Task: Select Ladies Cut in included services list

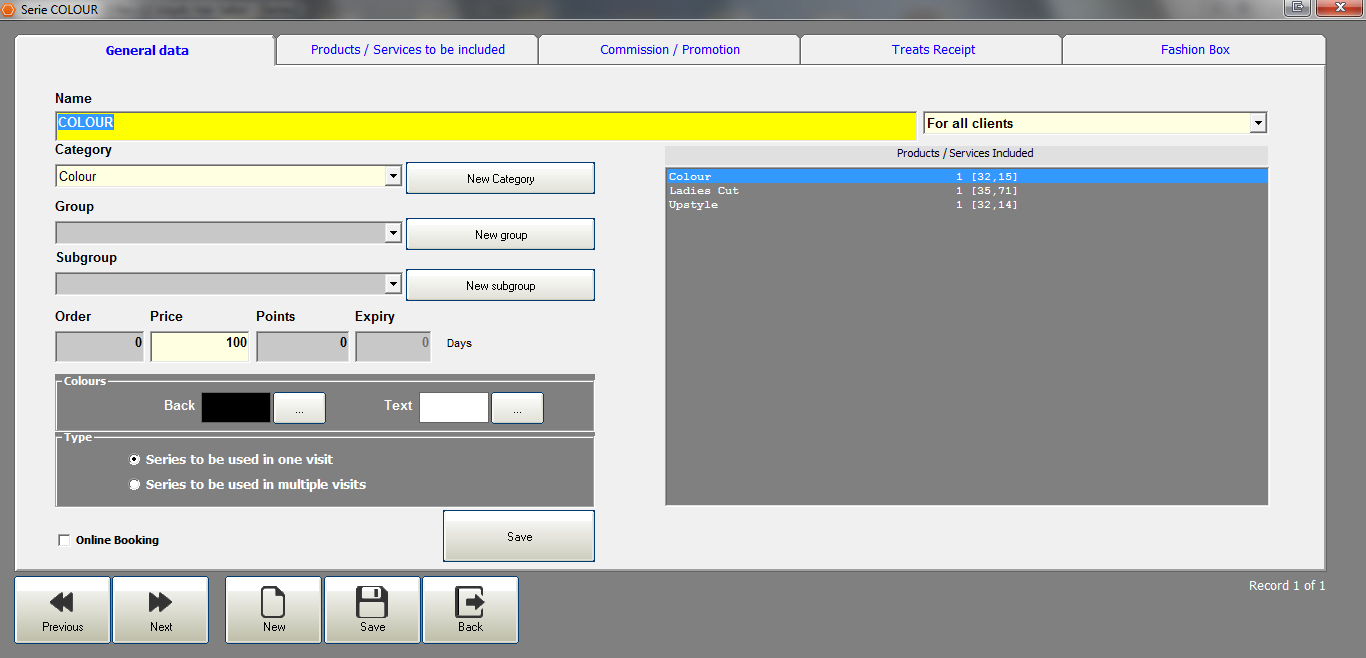Action: (704, 191)
